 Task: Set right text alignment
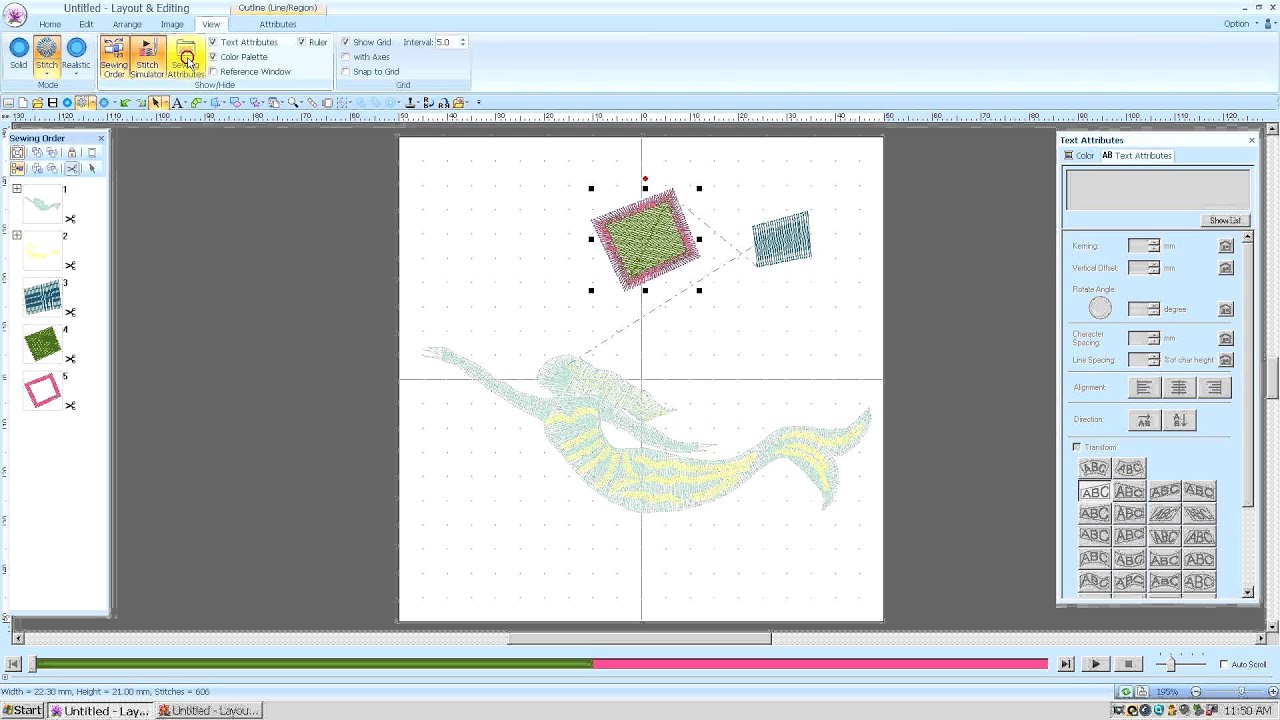[1214, 388]
